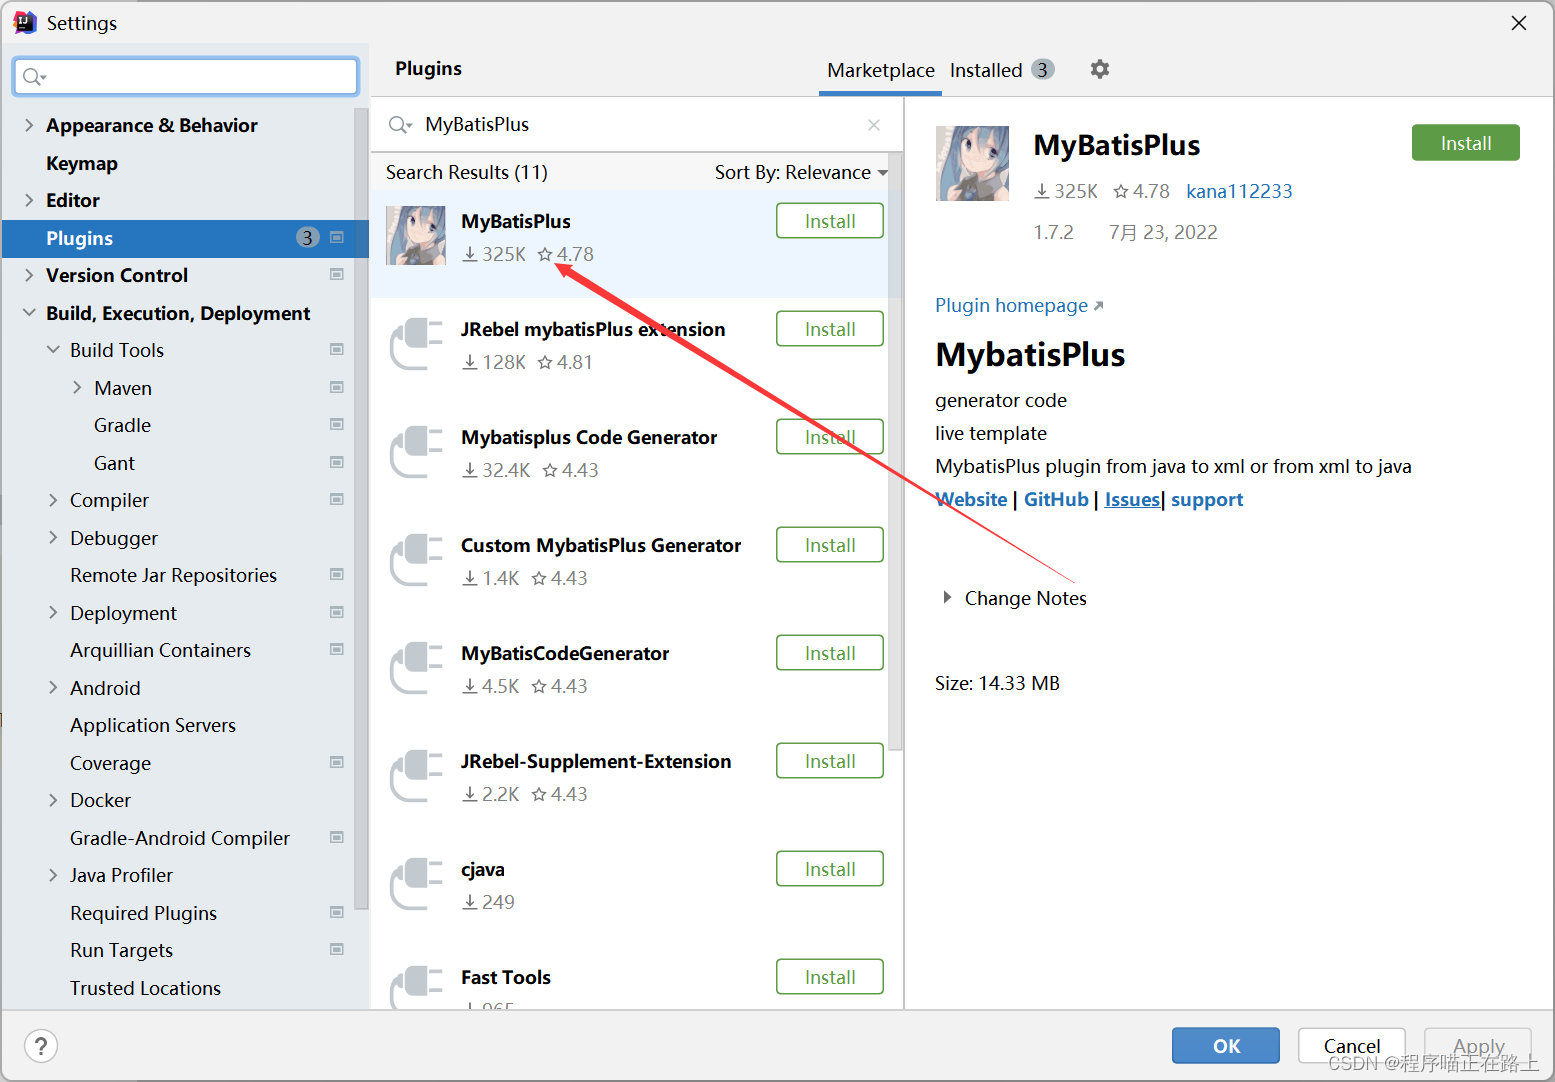Open the help question mark button
This screenshot has width=1555, height=1082.
[40, 1046]
